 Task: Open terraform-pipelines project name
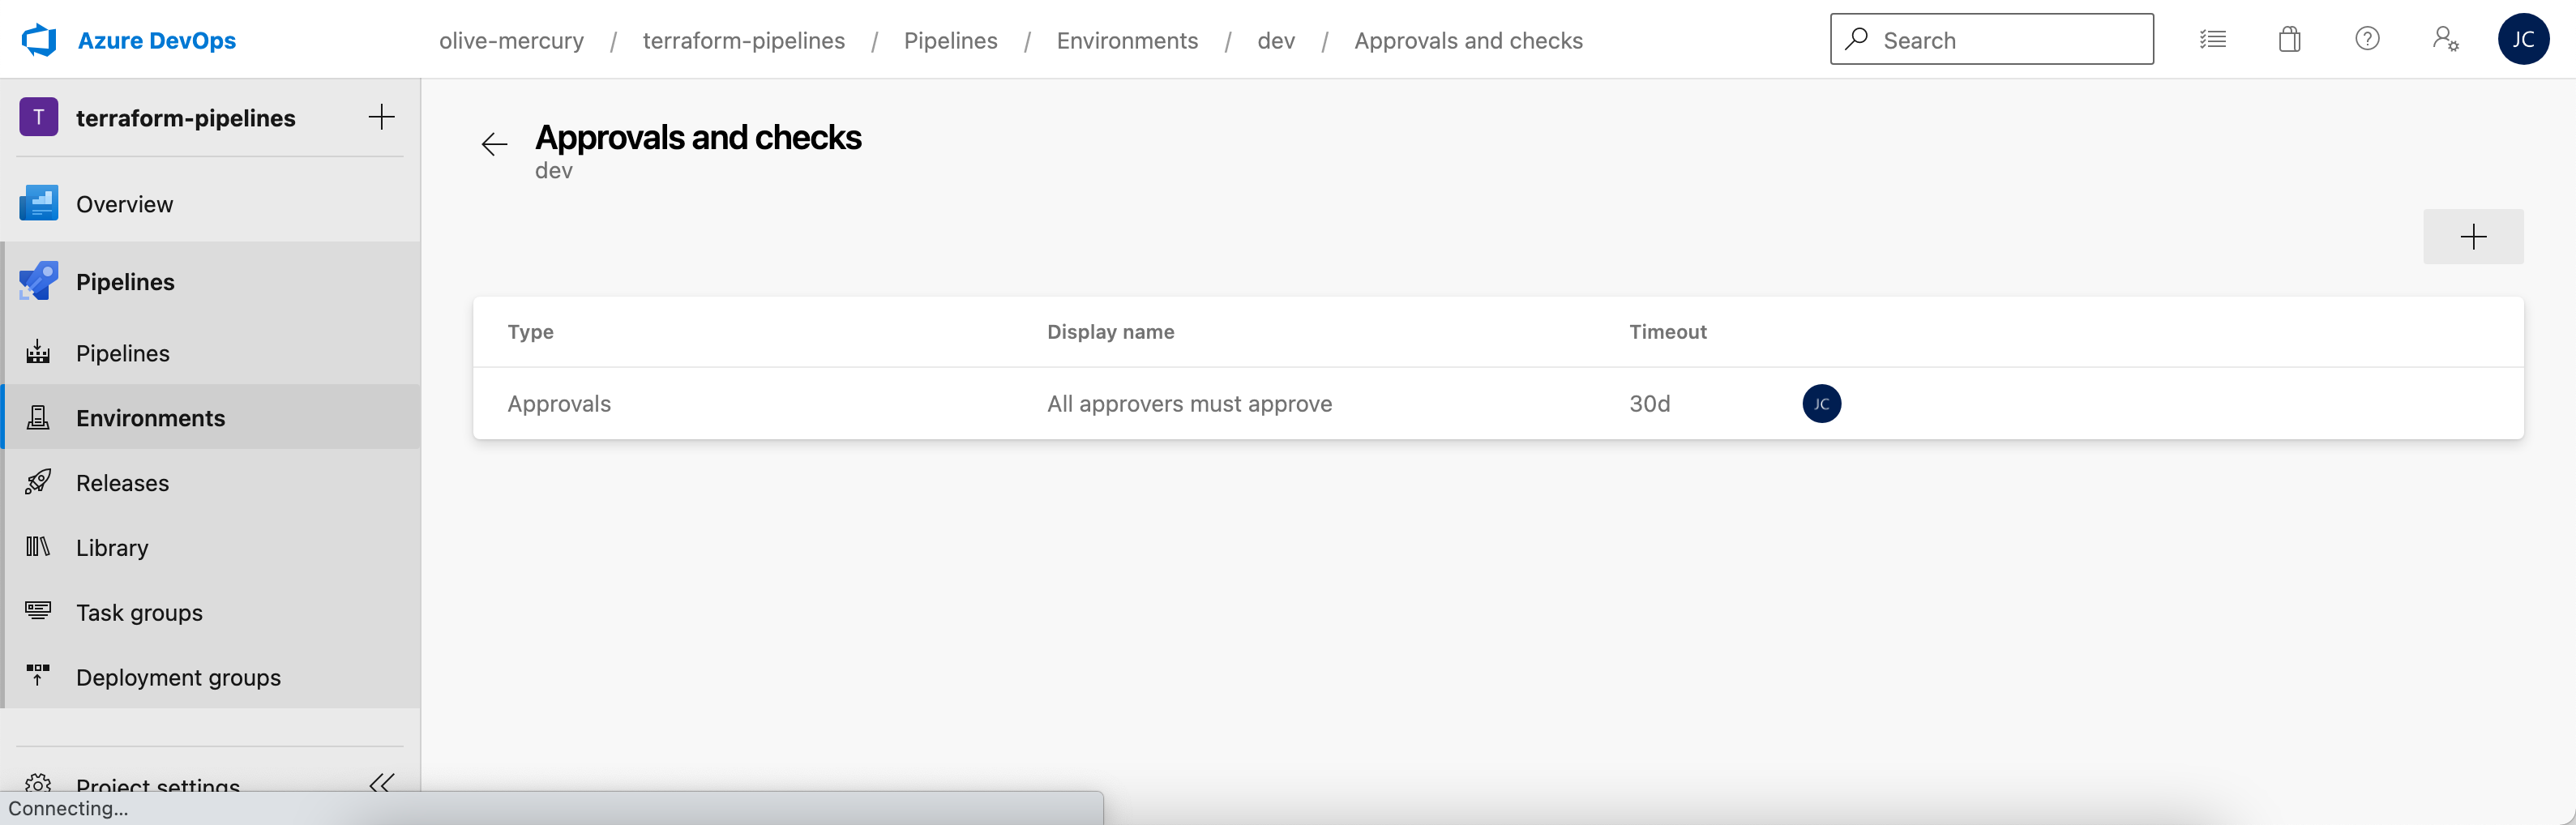186,117
